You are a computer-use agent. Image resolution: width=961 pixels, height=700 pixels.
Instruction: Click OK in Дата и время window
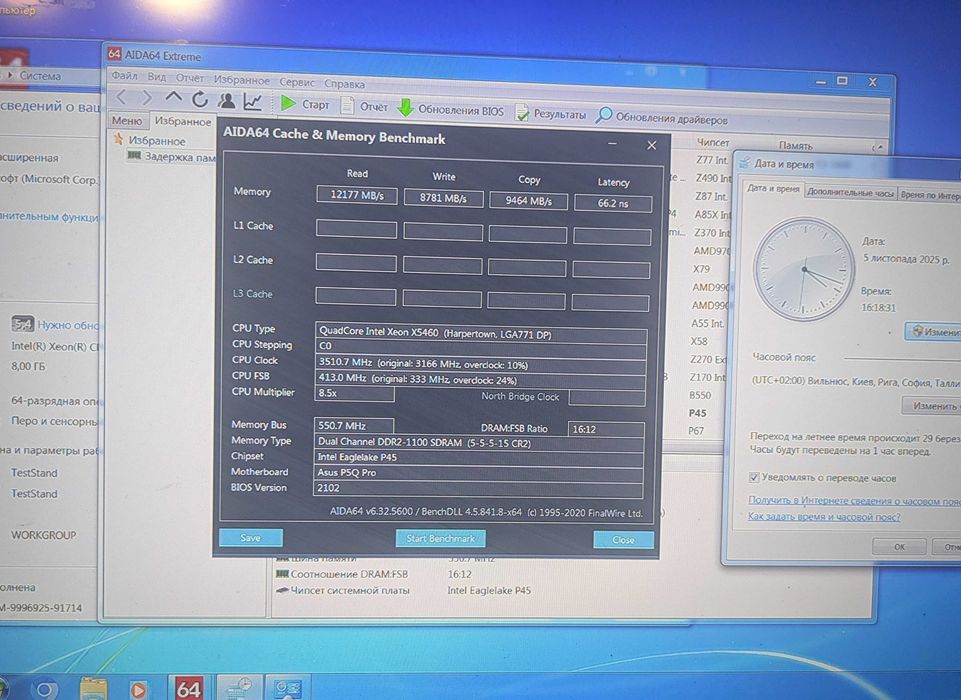pyautogui.click(x=899, y=546)
